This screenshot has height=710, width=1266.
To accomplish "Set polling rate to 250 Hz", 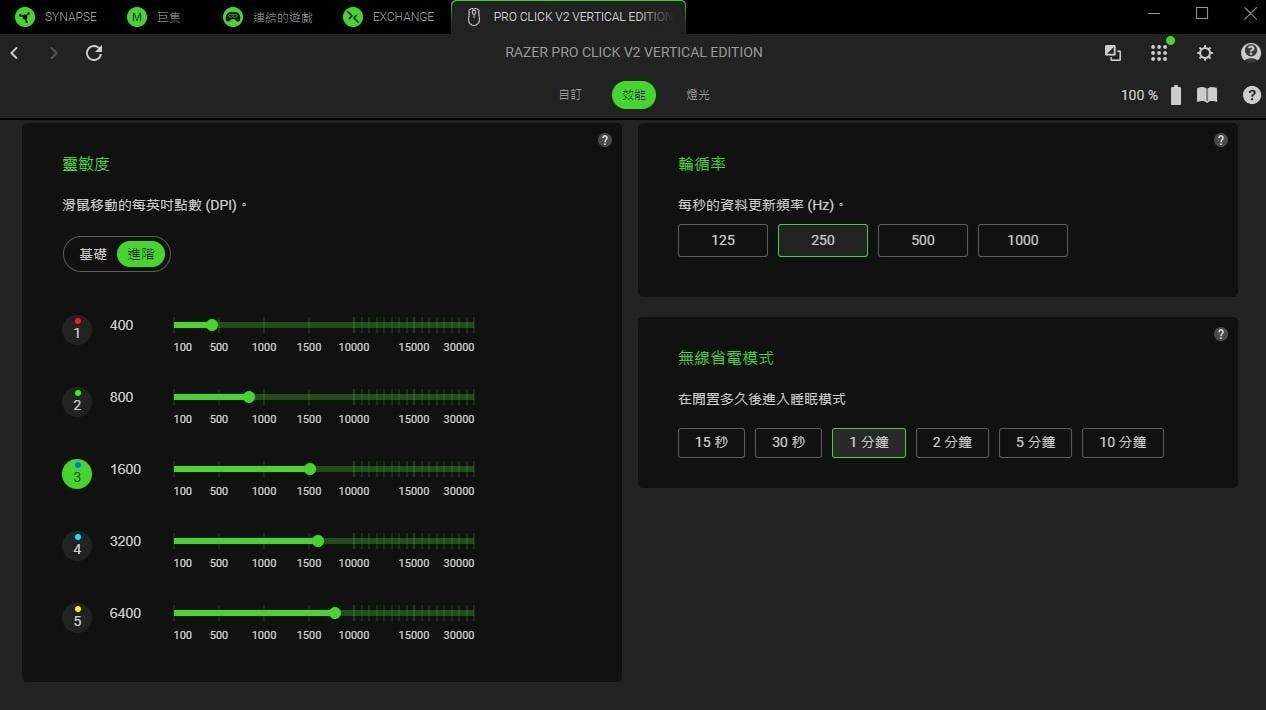I will (823, 240).
